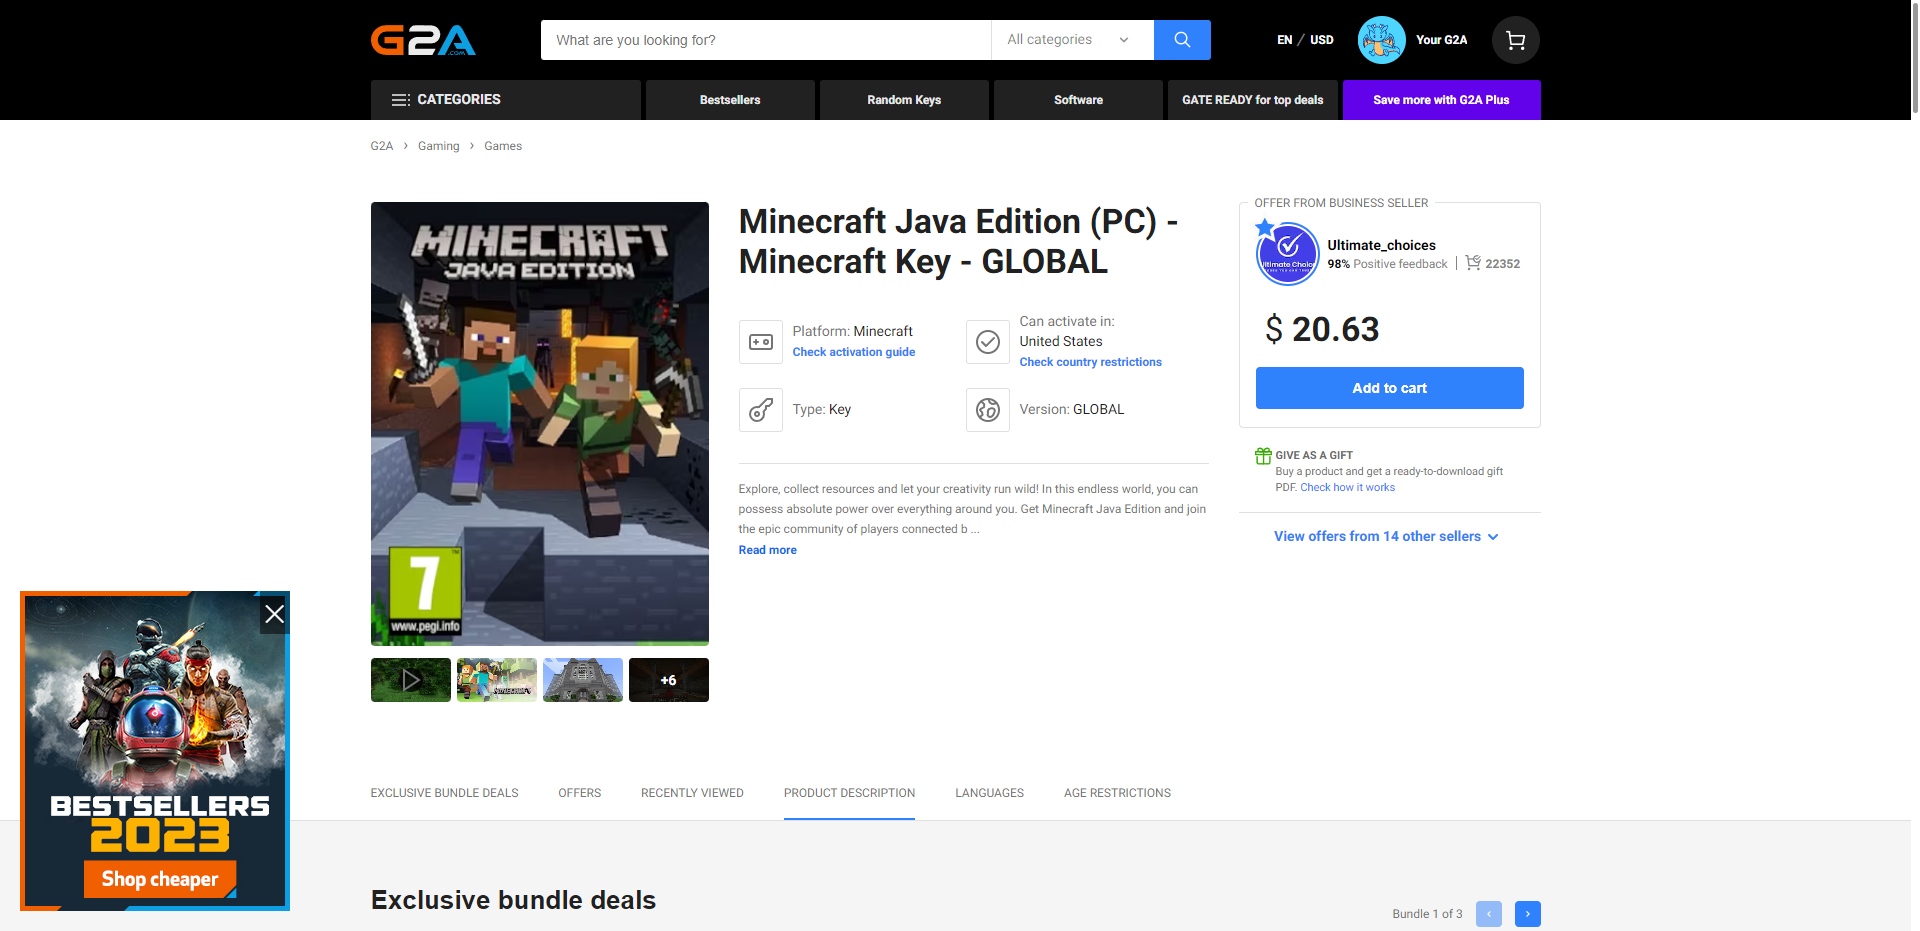Click Shop cheaper button in ad
This screenshot has width=1920, height=931.
pos(160,879)
